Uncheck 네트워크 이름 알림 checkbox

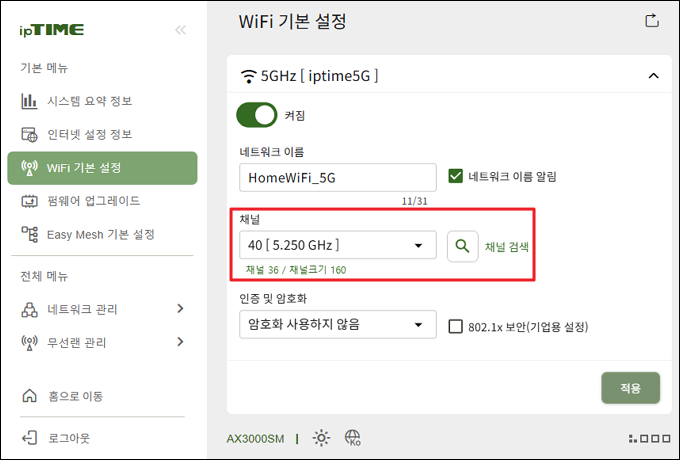(455, 176)
